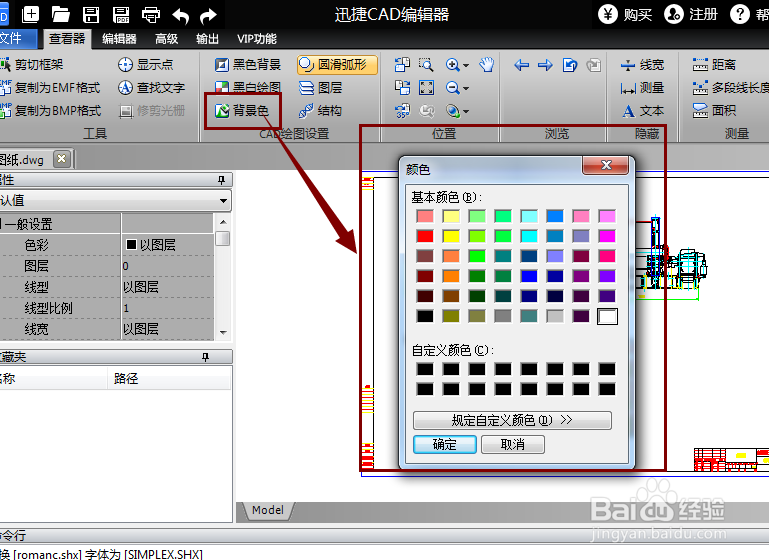The height and width of the screenshot is (560, 769).
Task: Confirm color with the 确定 button
Action: [x=445, y=445]
